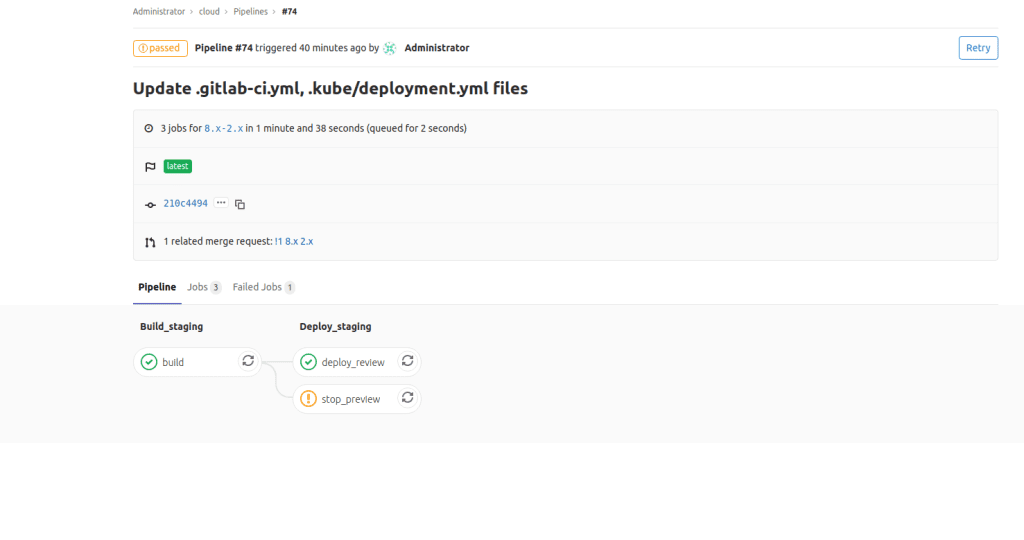Open the 8.x-2.x branch link
The width and height of the screenshot is (1024, 540).
coord(223,128)
